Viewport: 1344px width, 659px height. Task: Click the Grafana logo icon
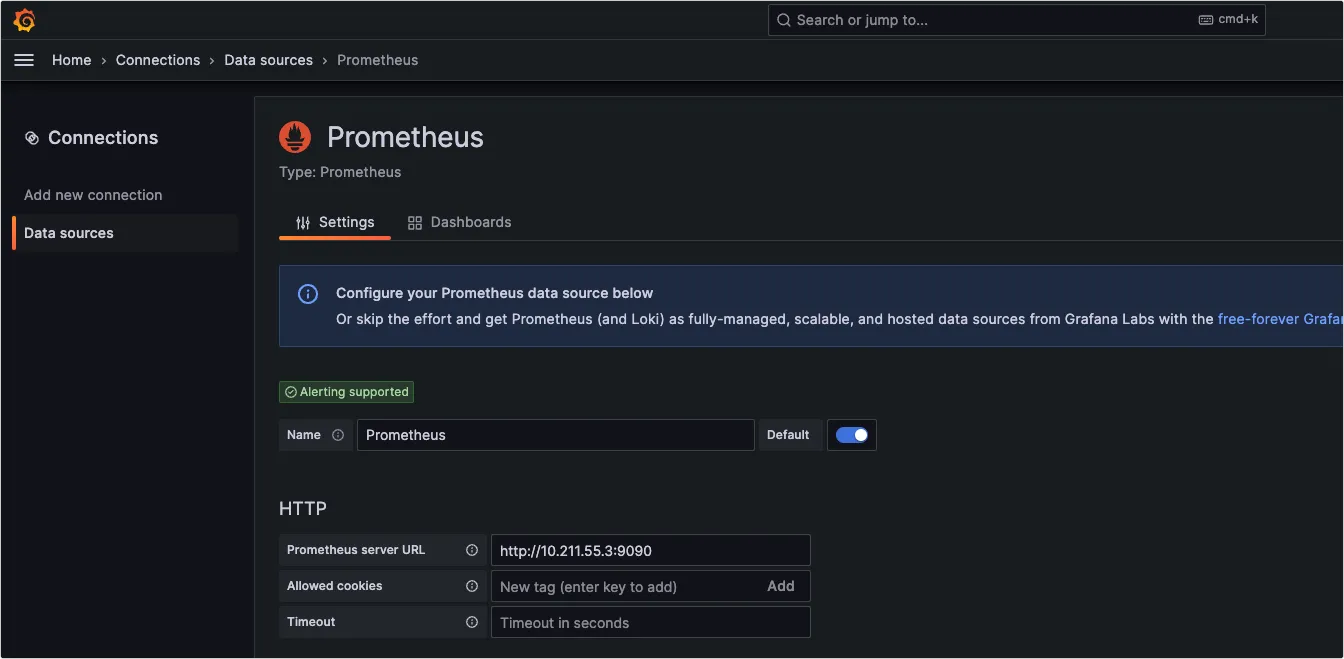(25, 20)
